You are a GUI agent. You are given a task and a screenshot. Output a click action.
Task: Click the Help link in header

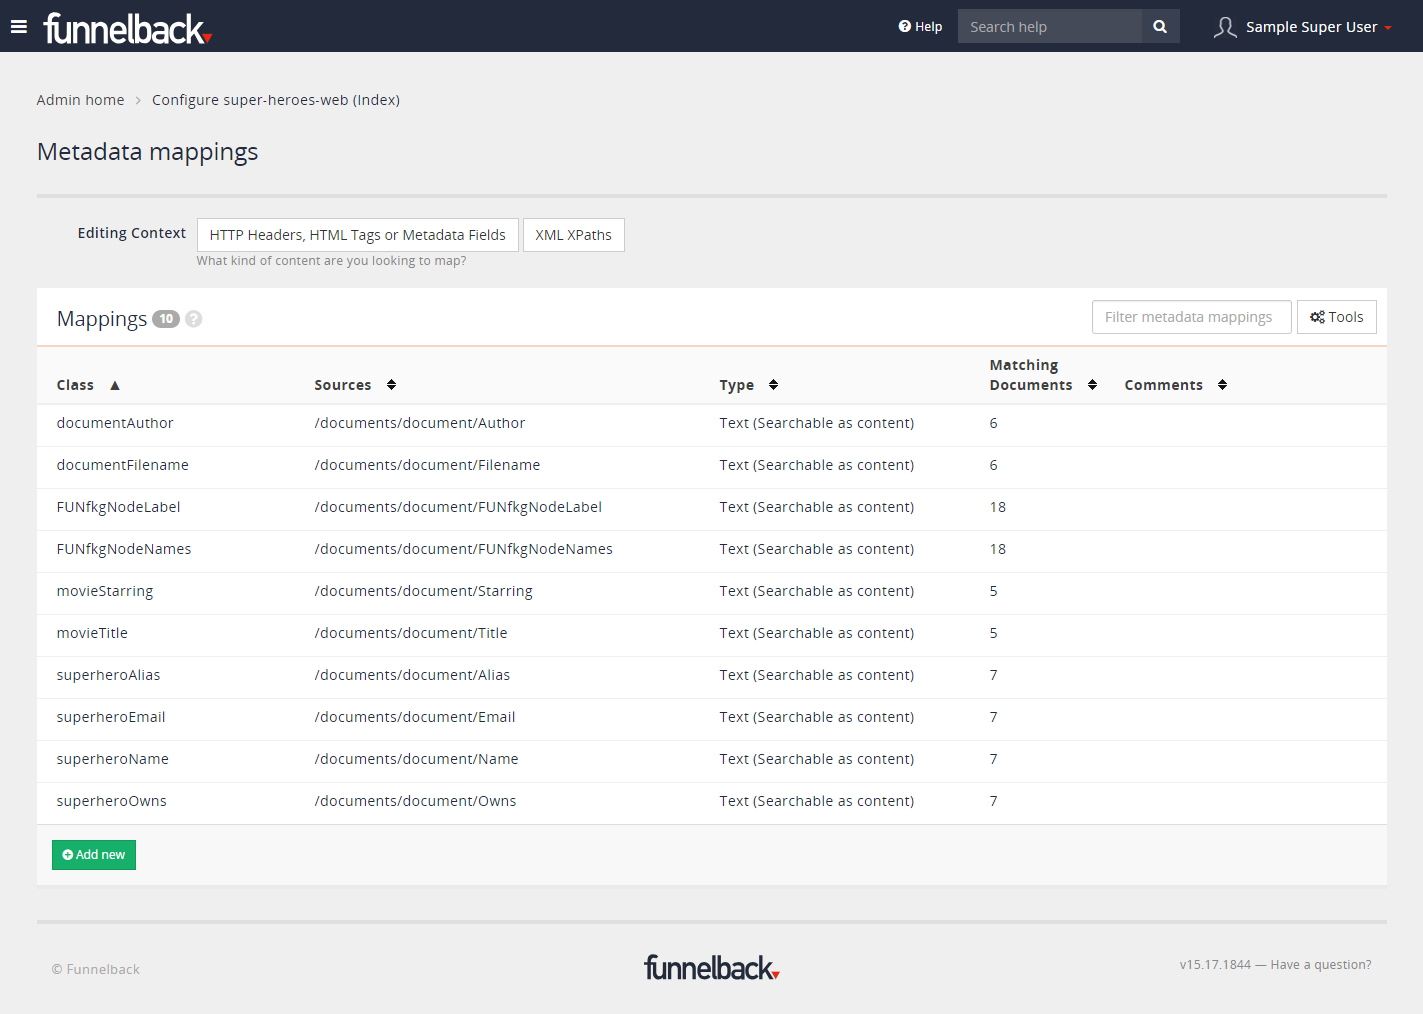point(920,27)
